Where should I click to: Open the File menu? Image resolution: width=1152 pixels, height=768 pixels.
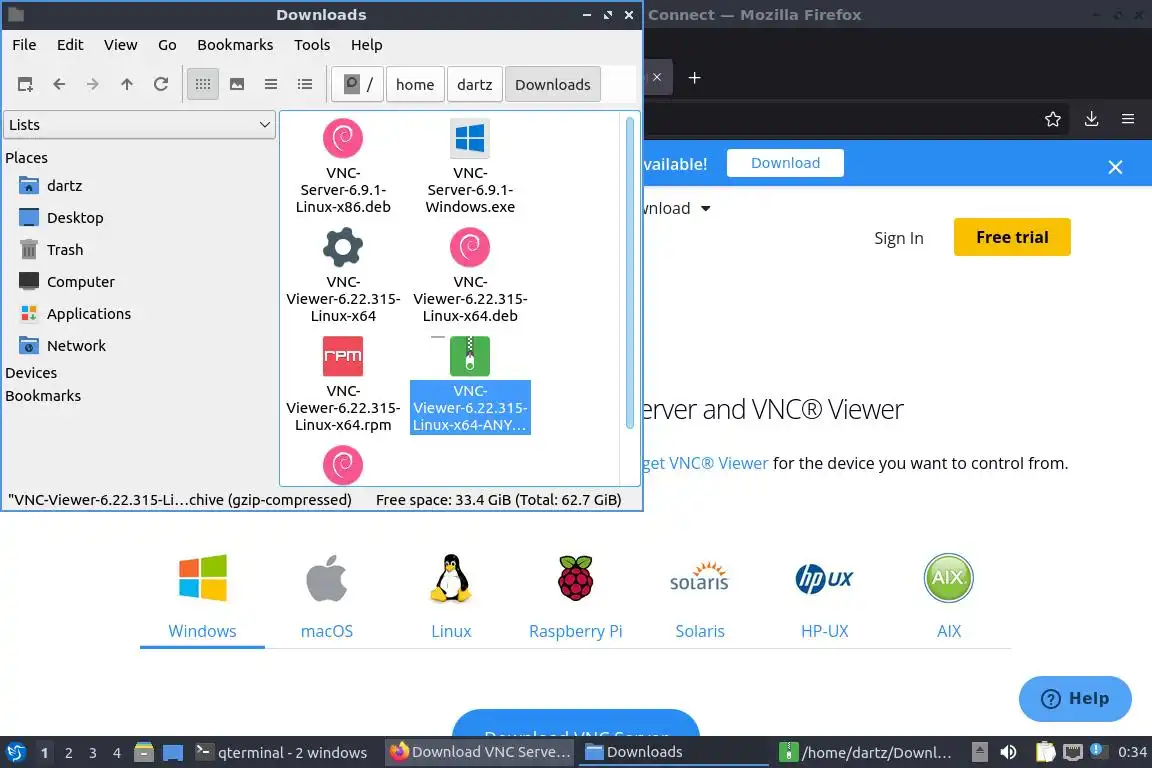(24, 45)
